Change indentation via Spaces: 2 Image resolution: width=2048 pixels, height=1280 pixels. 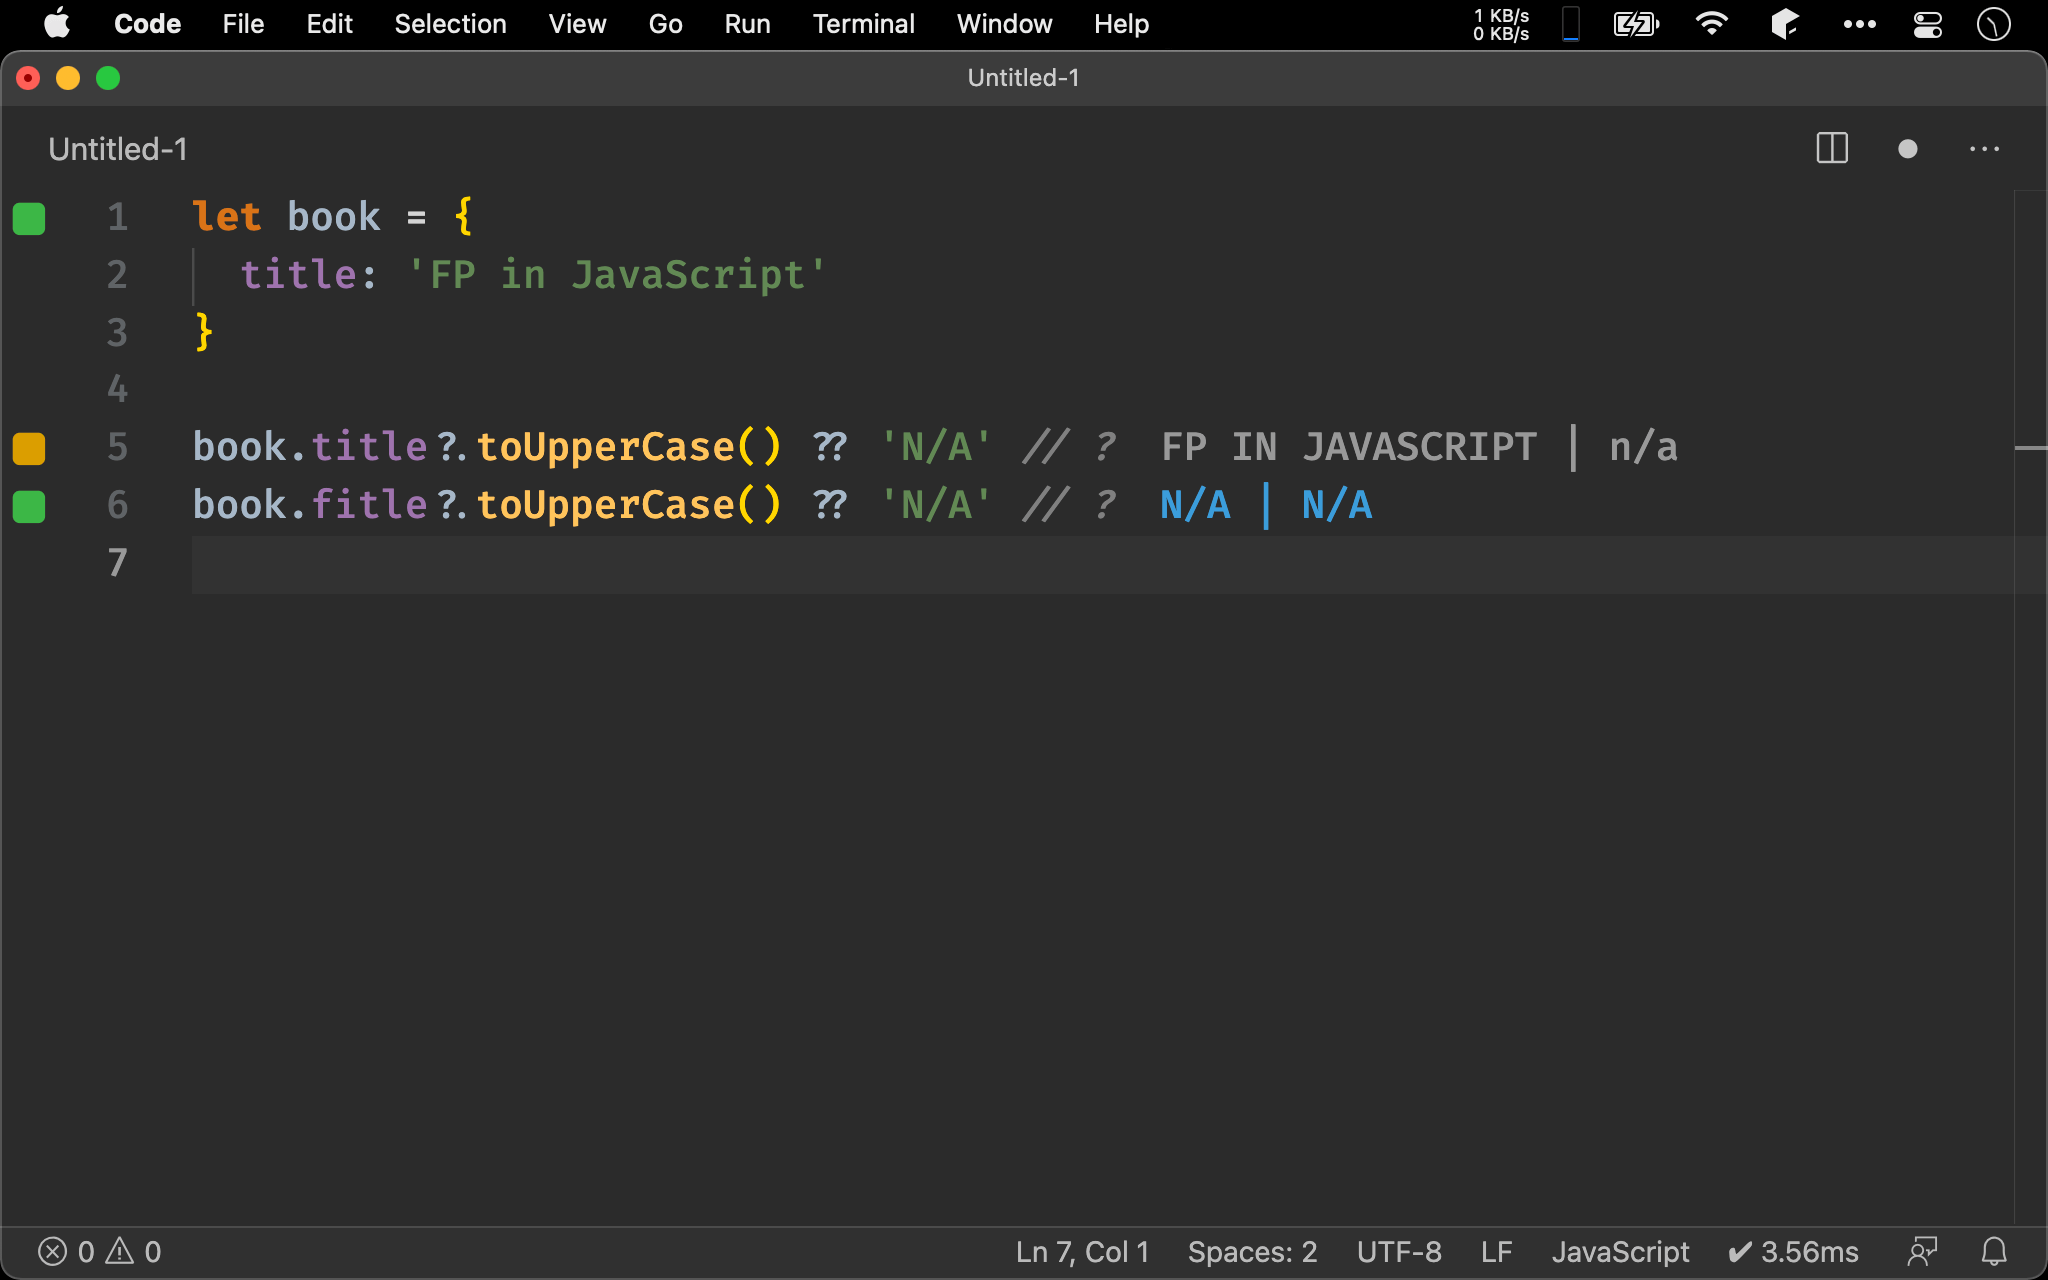coord(1252,1251)
